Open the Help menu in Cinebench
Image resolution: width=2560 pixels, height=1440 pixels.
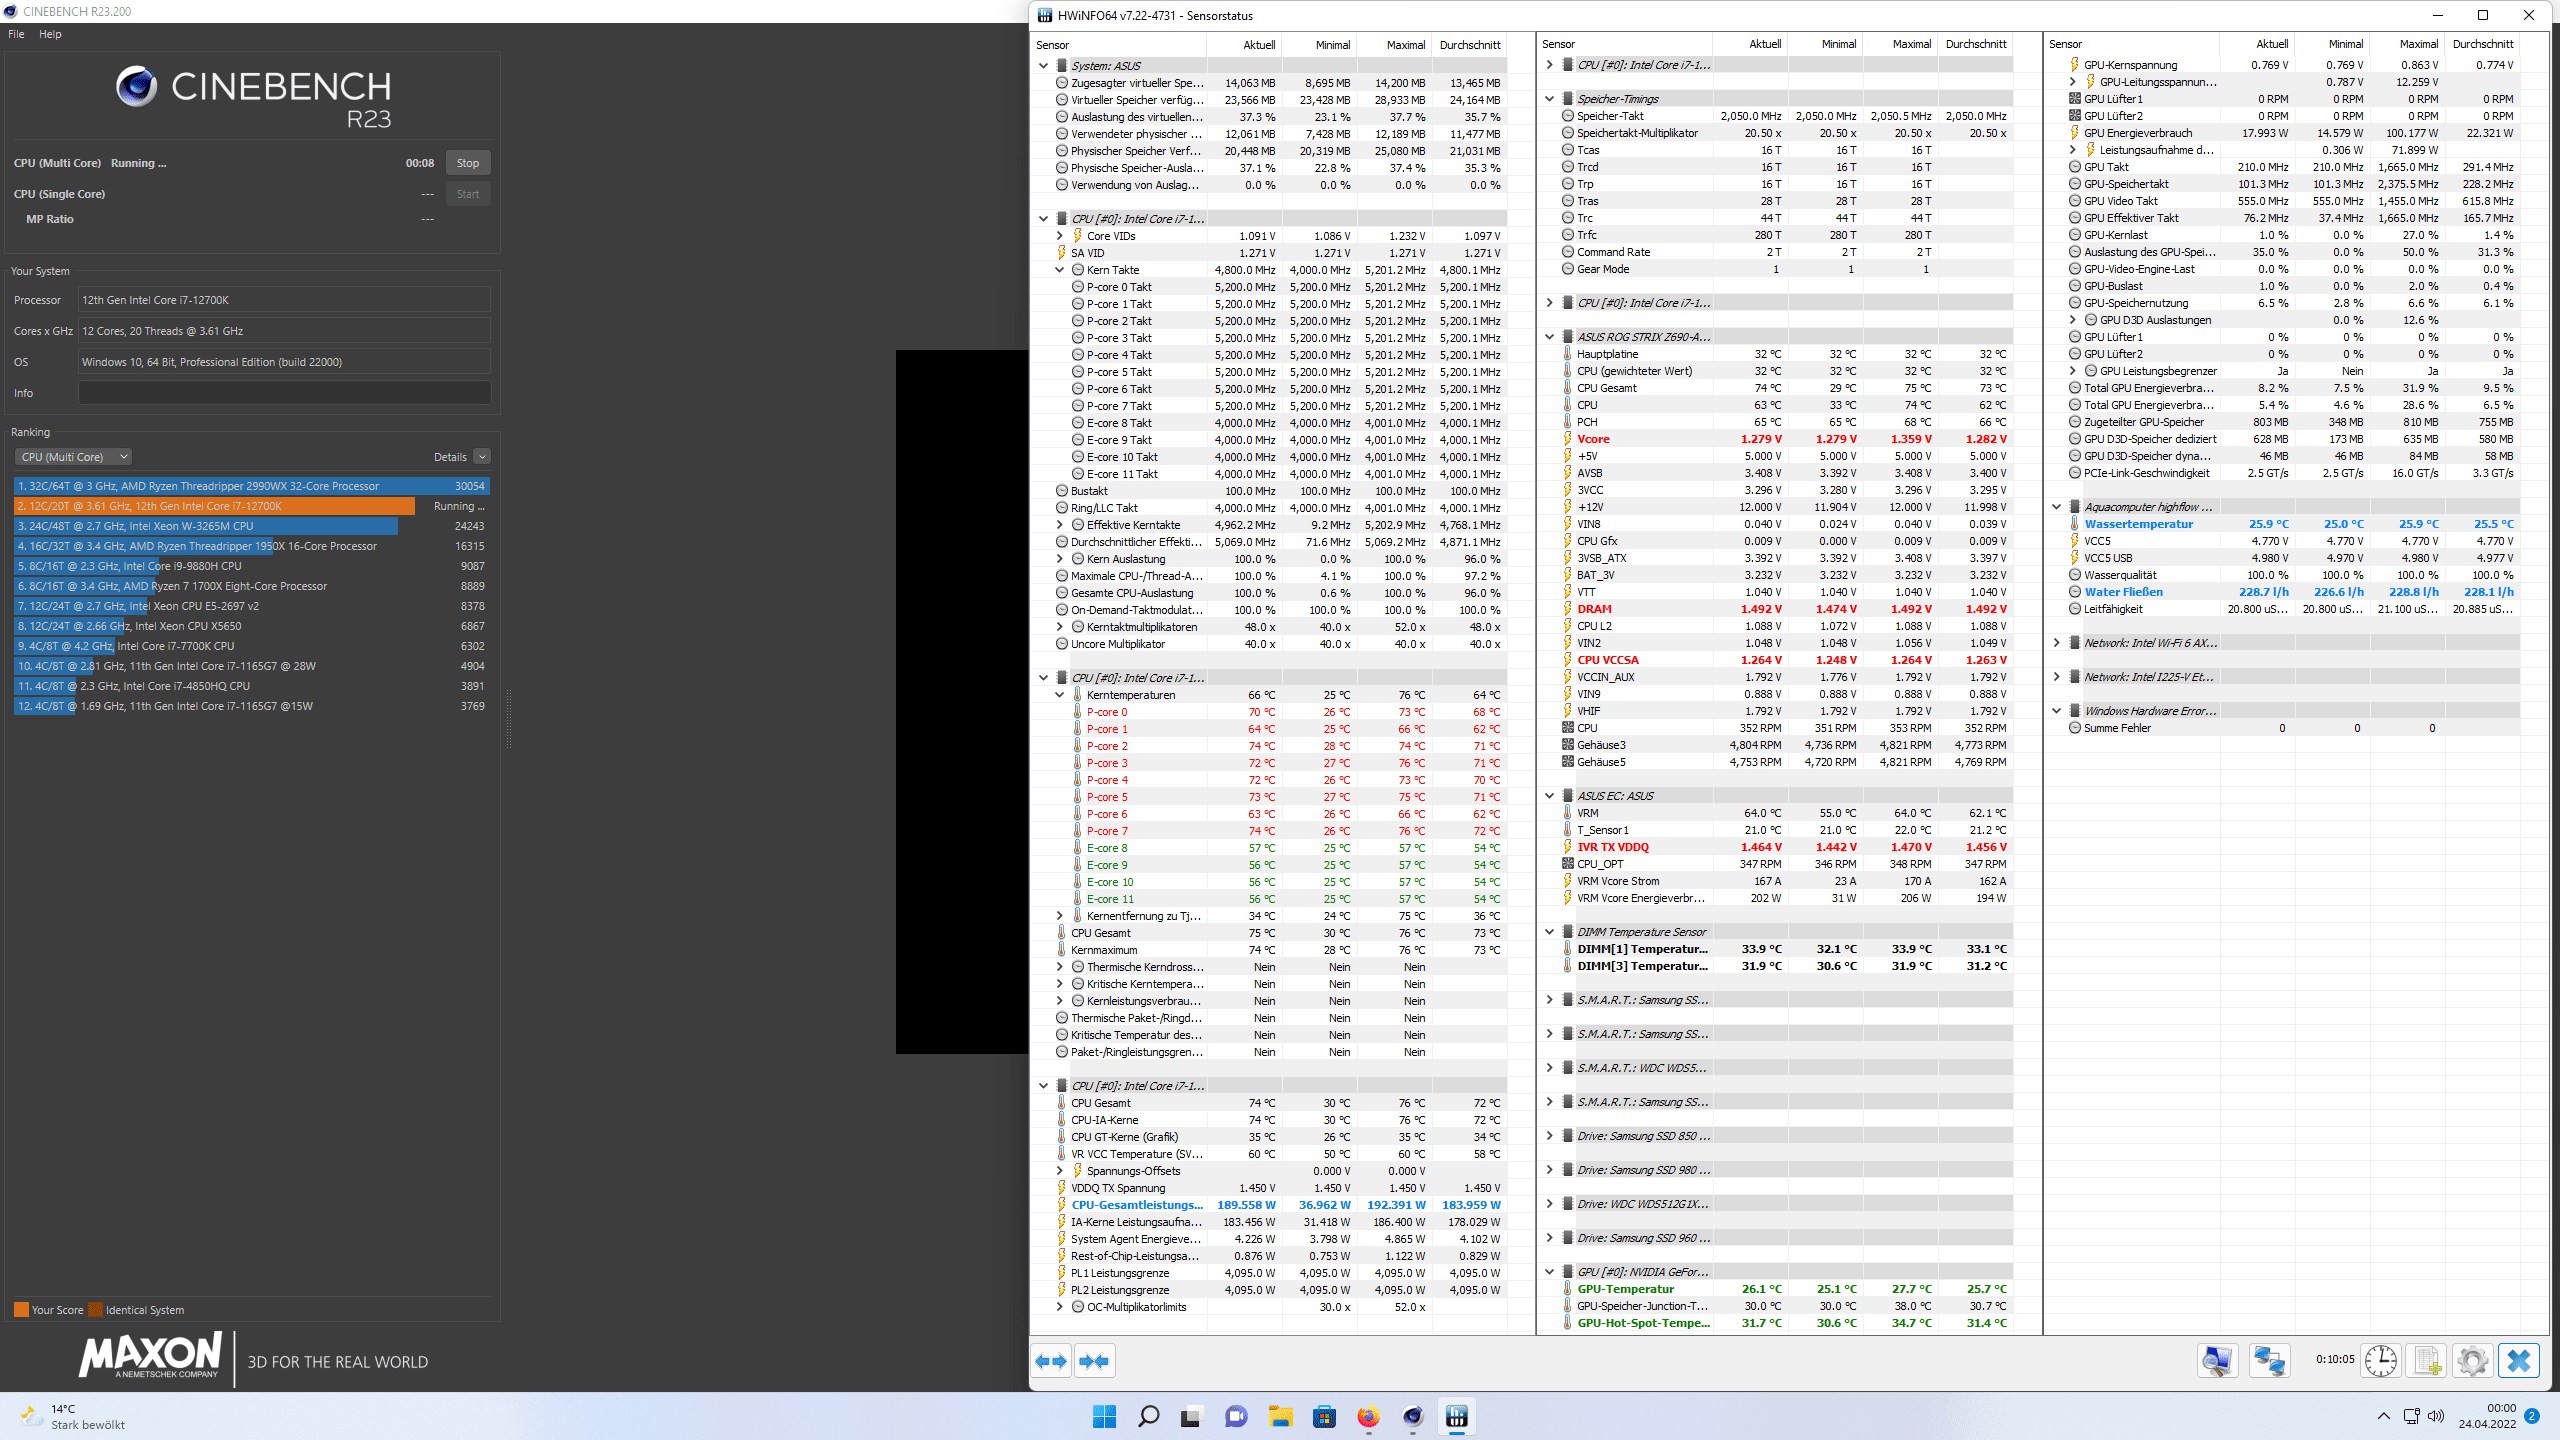point(50,34)
